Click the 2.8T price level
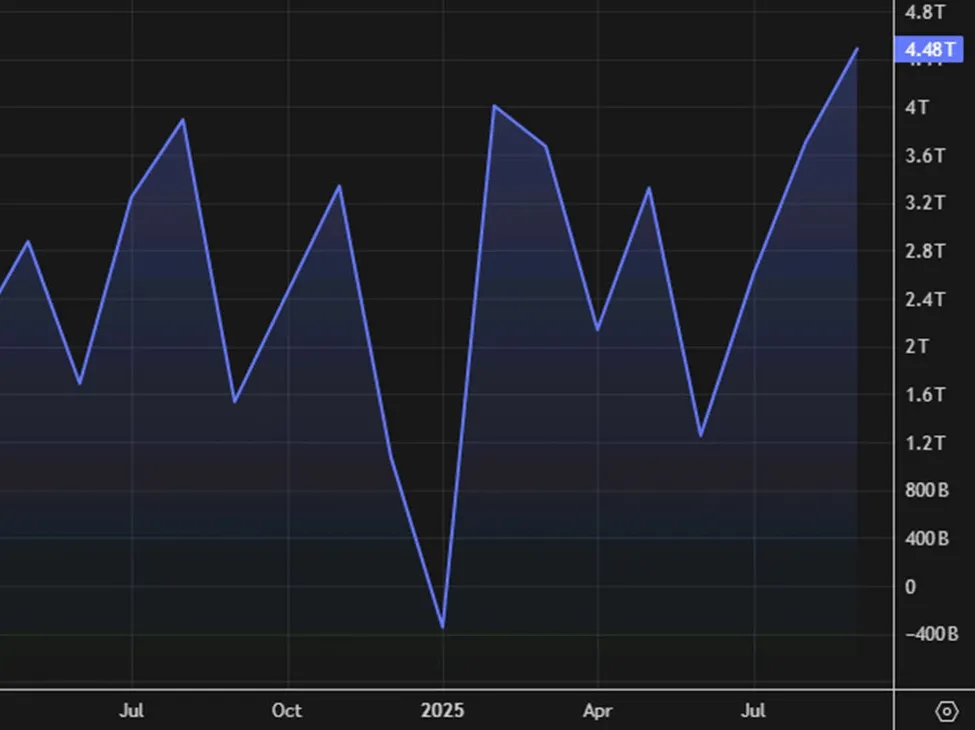975x730 pixels. [924, 251]
